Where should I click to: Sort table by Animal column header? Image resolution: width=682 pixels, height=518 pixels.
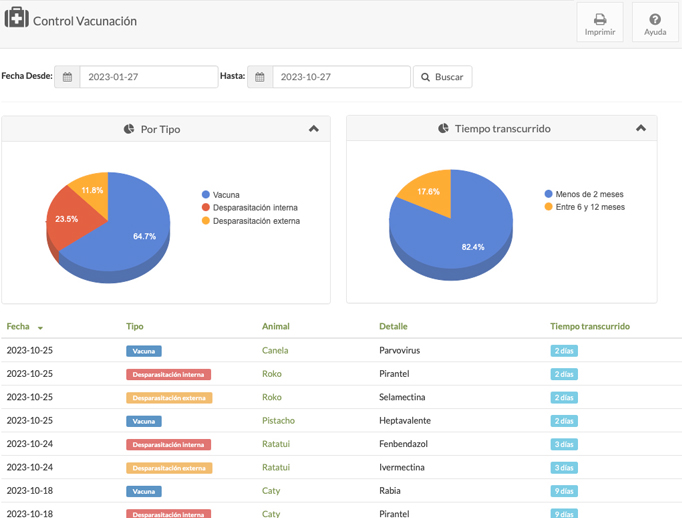point(275,326)
